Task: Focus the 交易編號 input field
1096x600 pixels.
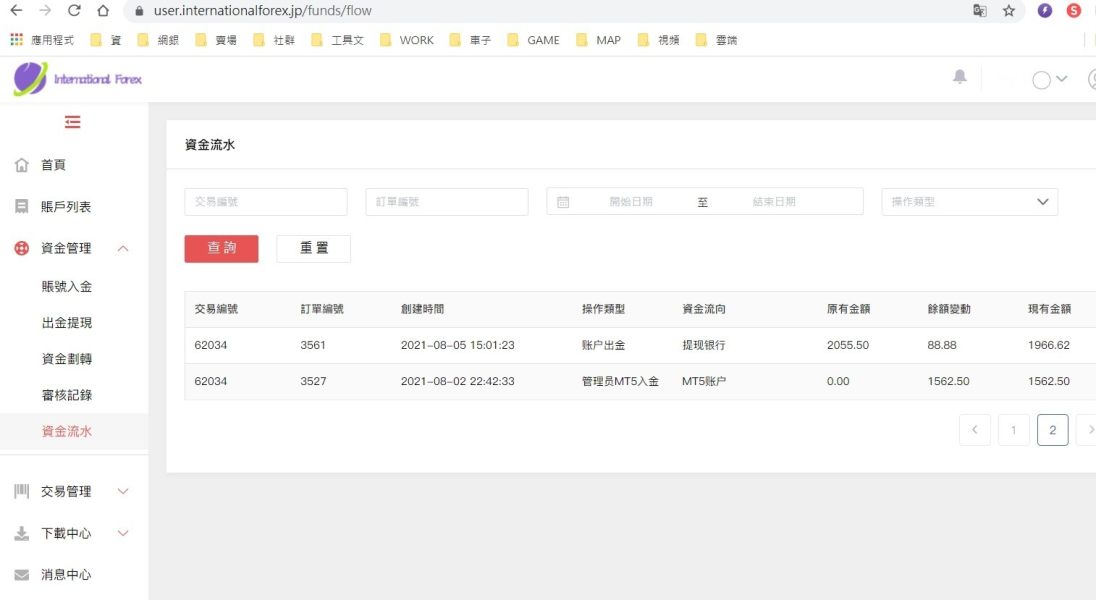Action: (x=266, y=202)
